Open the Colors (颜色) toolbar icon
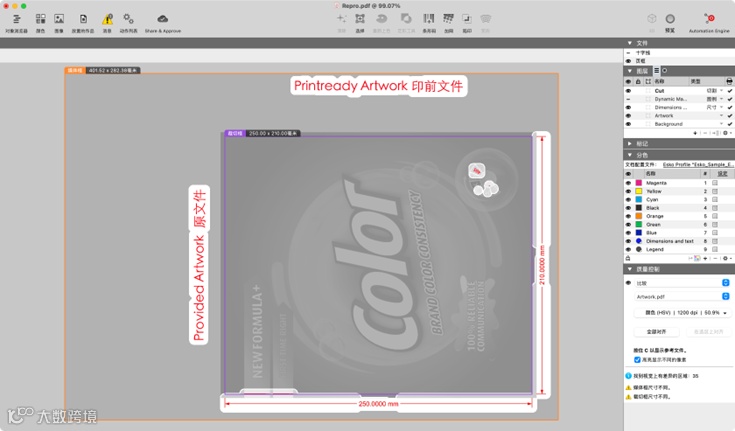Viewport: 735px width, 431px height. tap(41, 19)
